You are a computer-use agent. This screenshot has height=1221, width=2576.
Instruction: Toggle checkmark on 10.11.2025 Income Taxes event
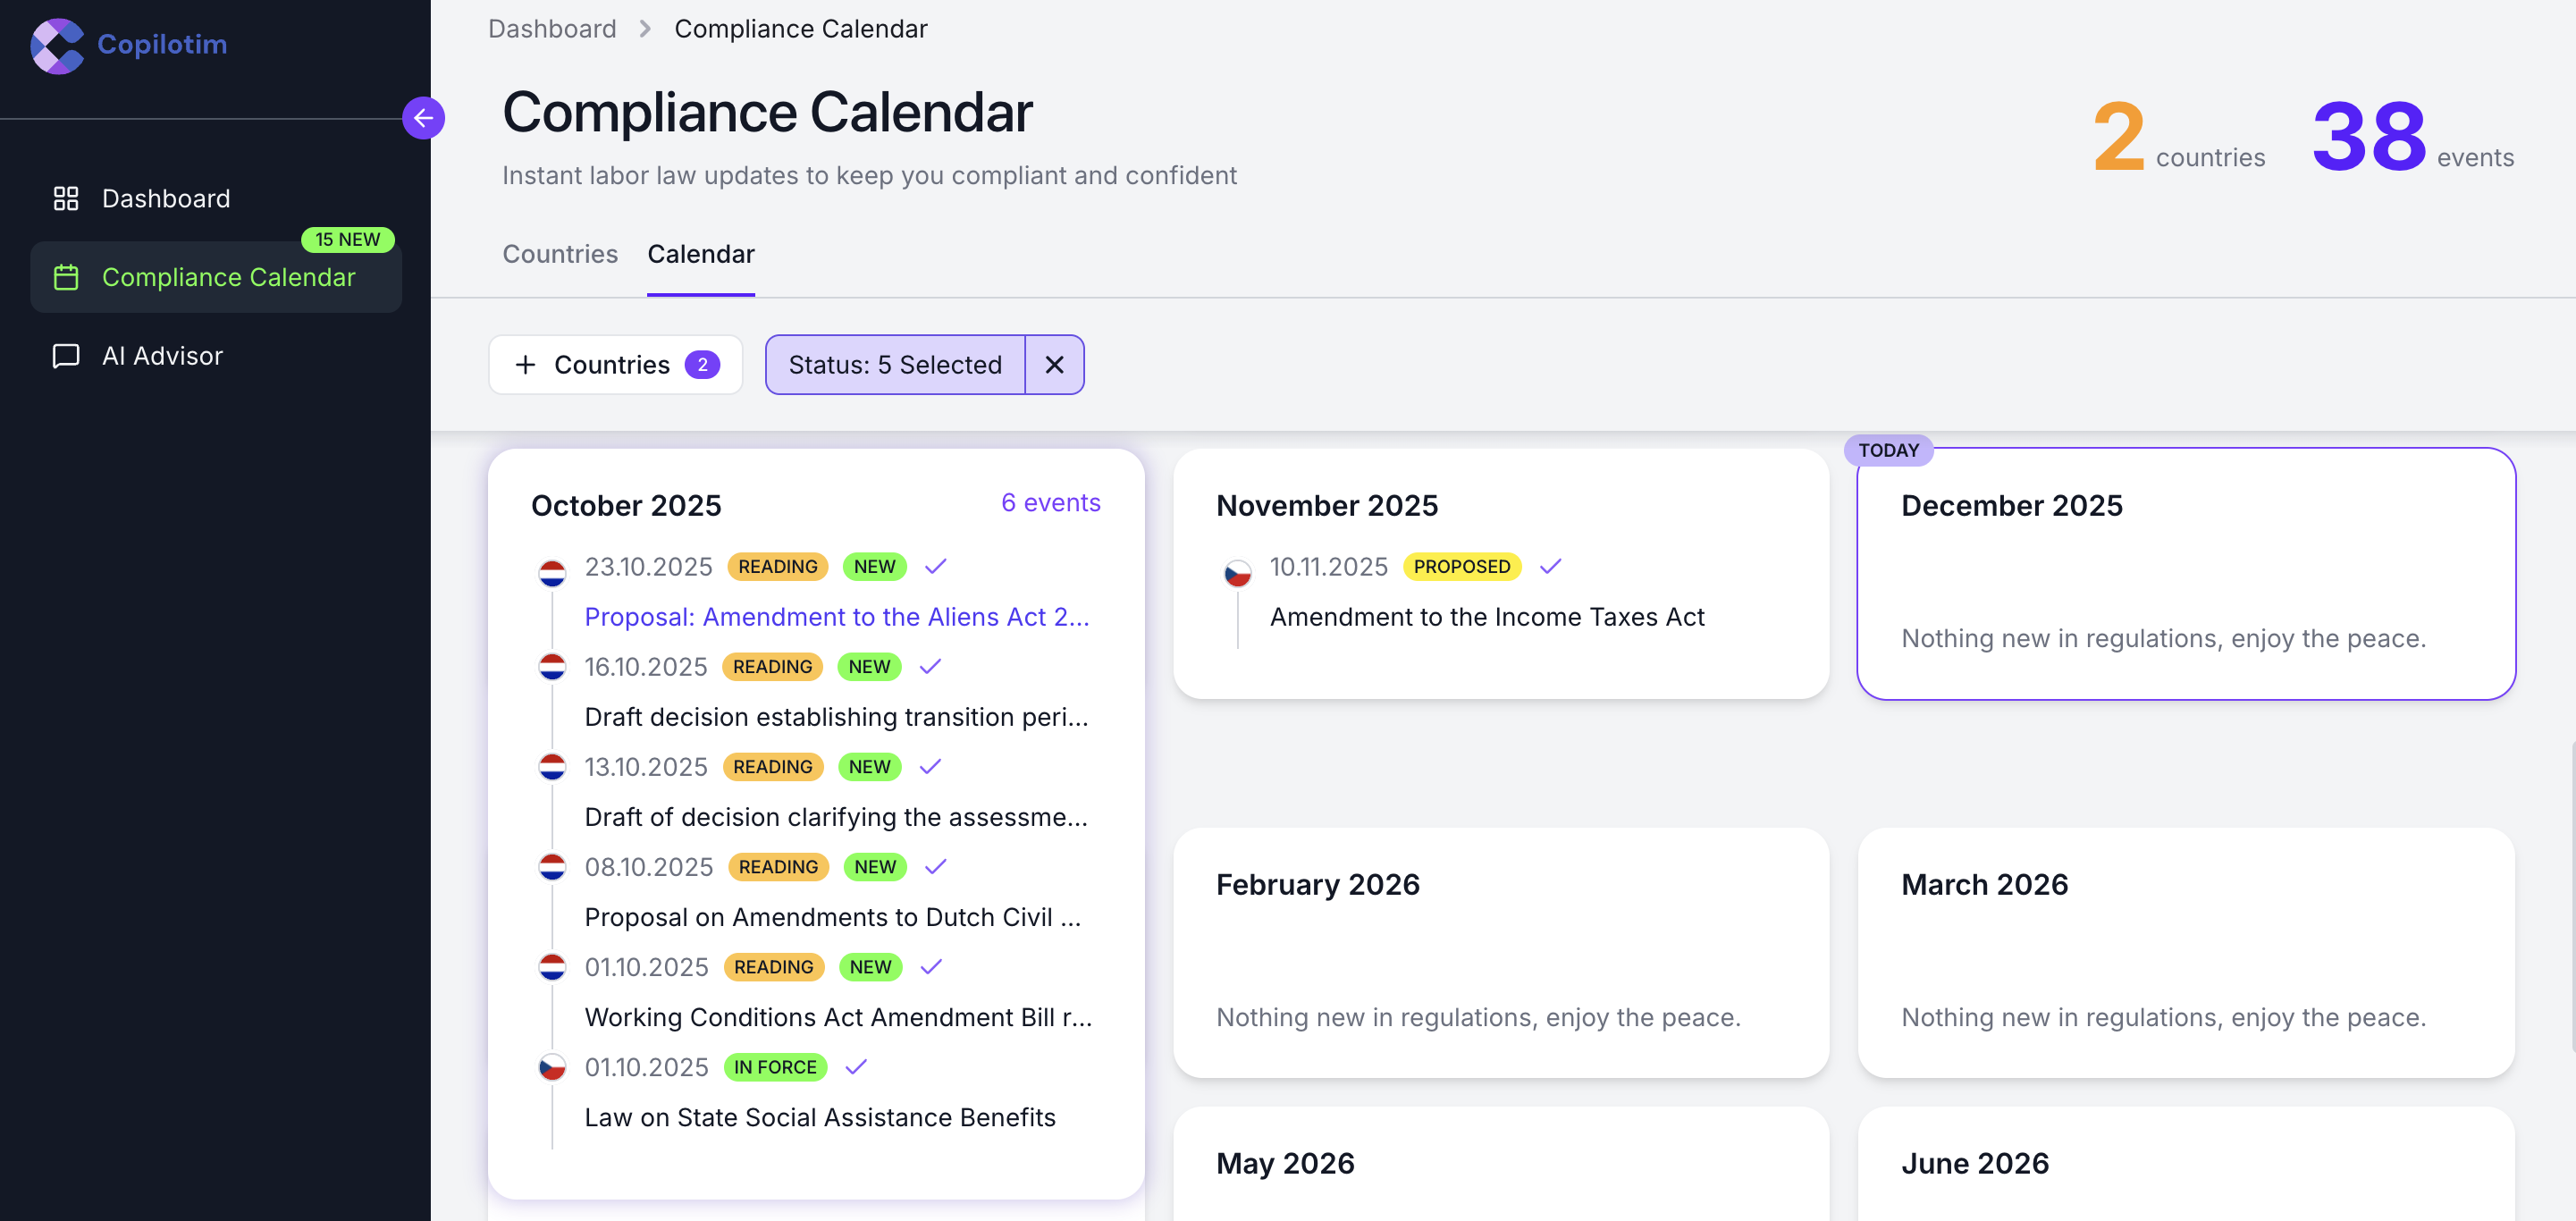[x=1550, y=567]
